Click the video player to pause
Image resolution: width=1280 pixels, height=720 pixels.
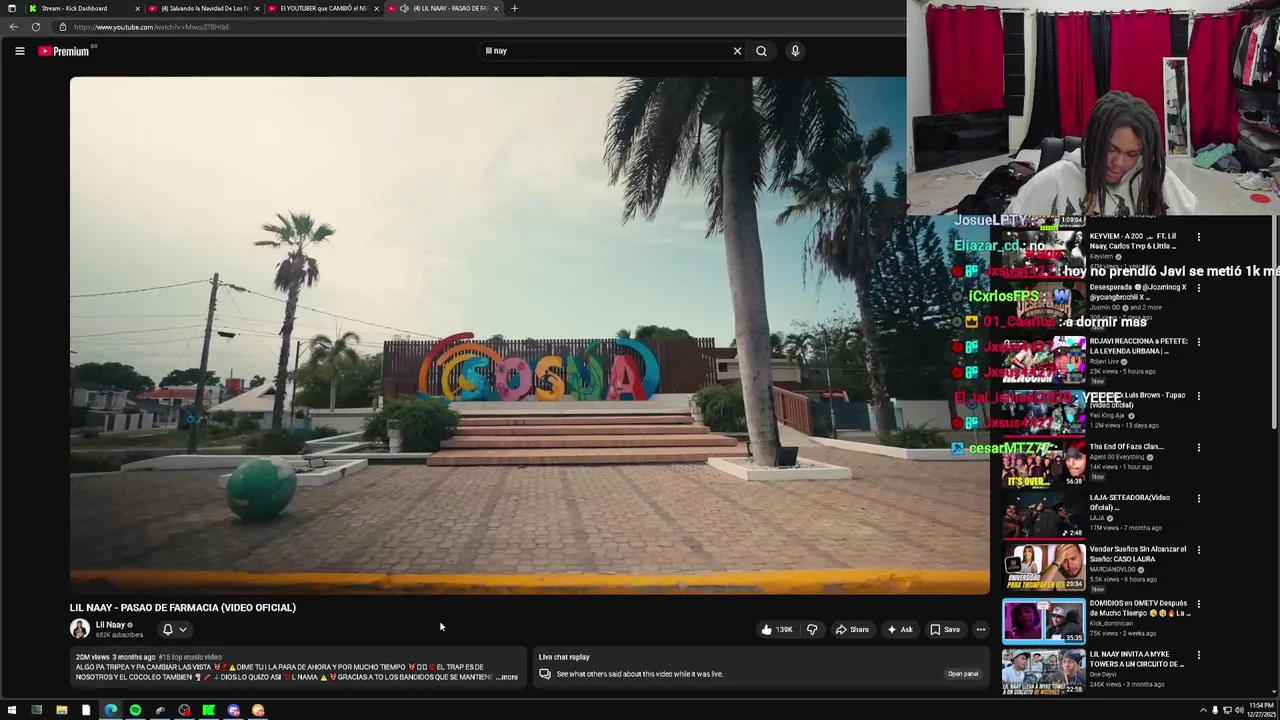point(529,335)
